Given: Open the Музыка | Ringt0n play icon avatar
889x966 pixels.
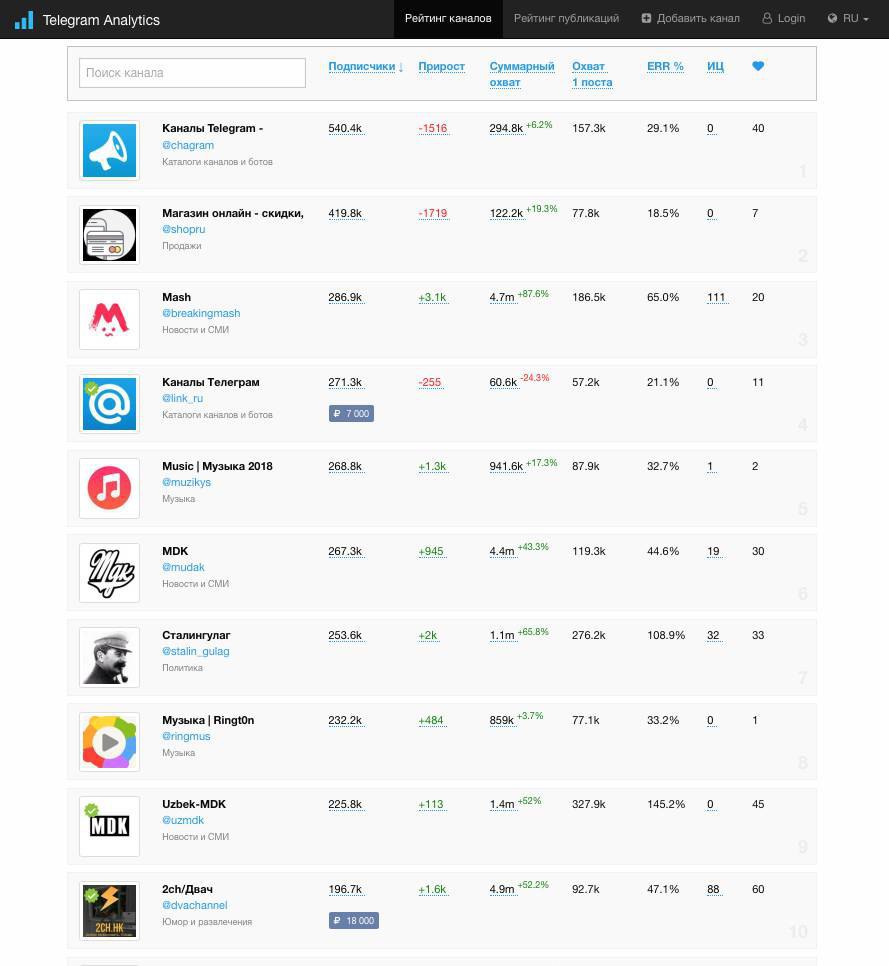Looking at the screenshot, I should [x=109, y=742].
